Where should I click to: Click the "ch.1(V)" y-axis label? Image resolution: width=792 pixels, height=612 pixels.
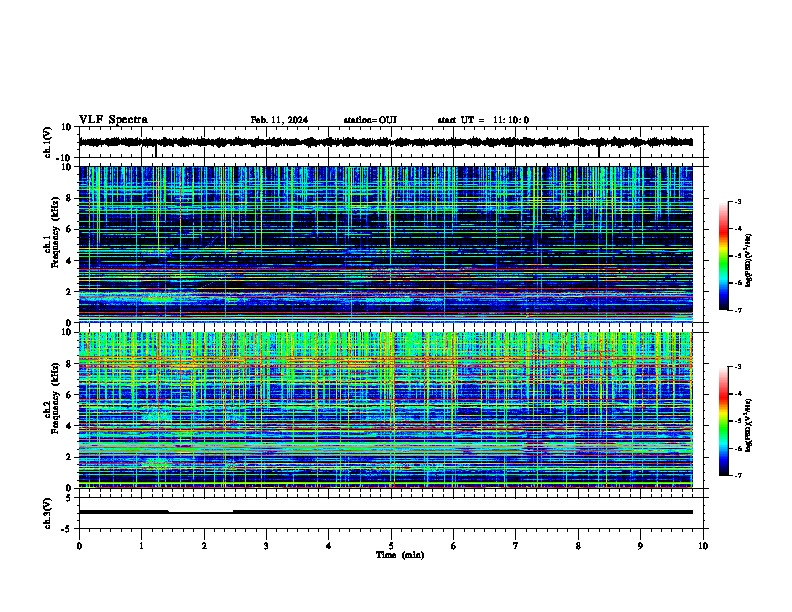coord(48,142)
